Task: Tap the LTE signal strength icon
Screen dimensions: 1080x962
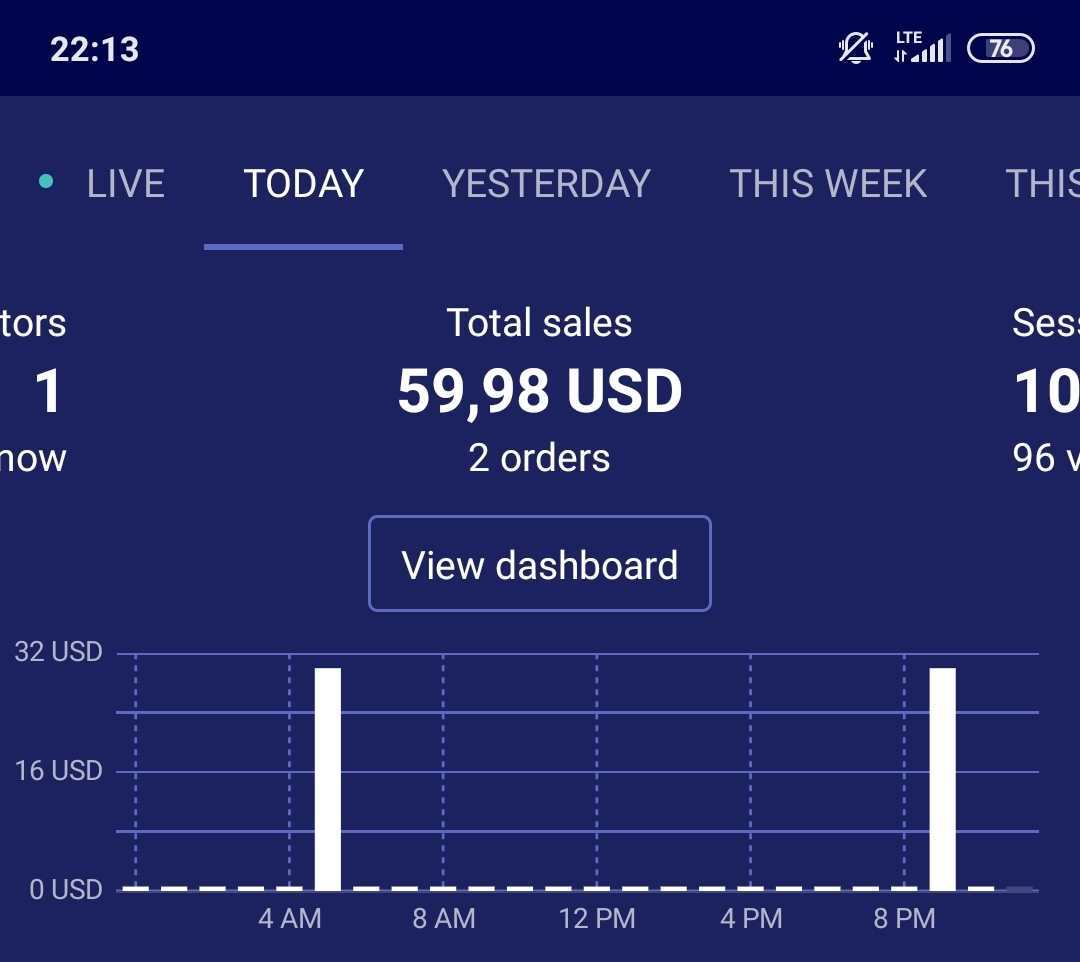Action: (922, 48)
